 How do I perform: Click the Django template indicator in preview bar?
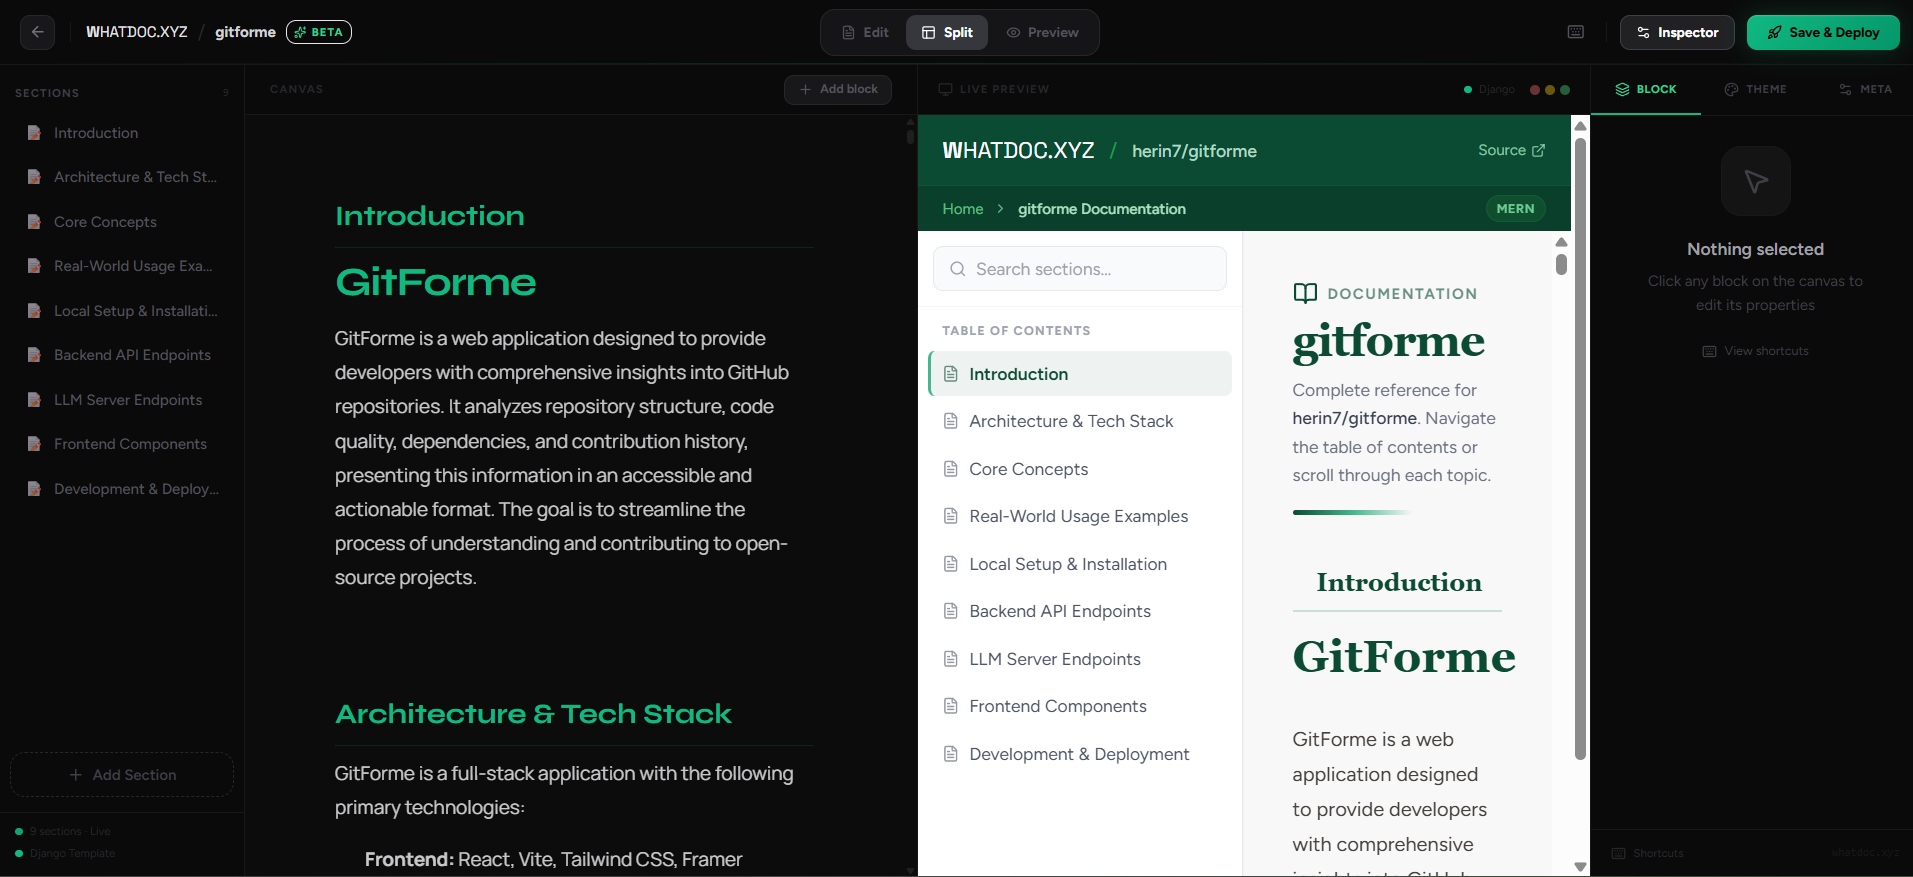[x=1489, y=89]
